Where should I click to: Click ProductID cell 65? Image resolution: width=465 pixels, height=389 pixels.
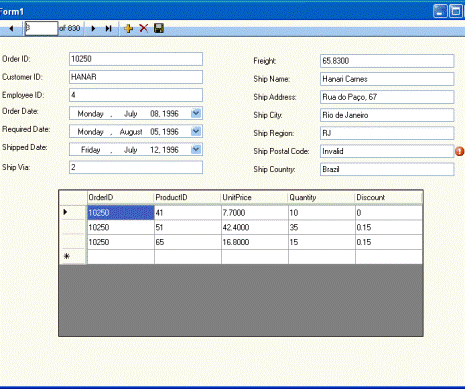tap(188, 242)
